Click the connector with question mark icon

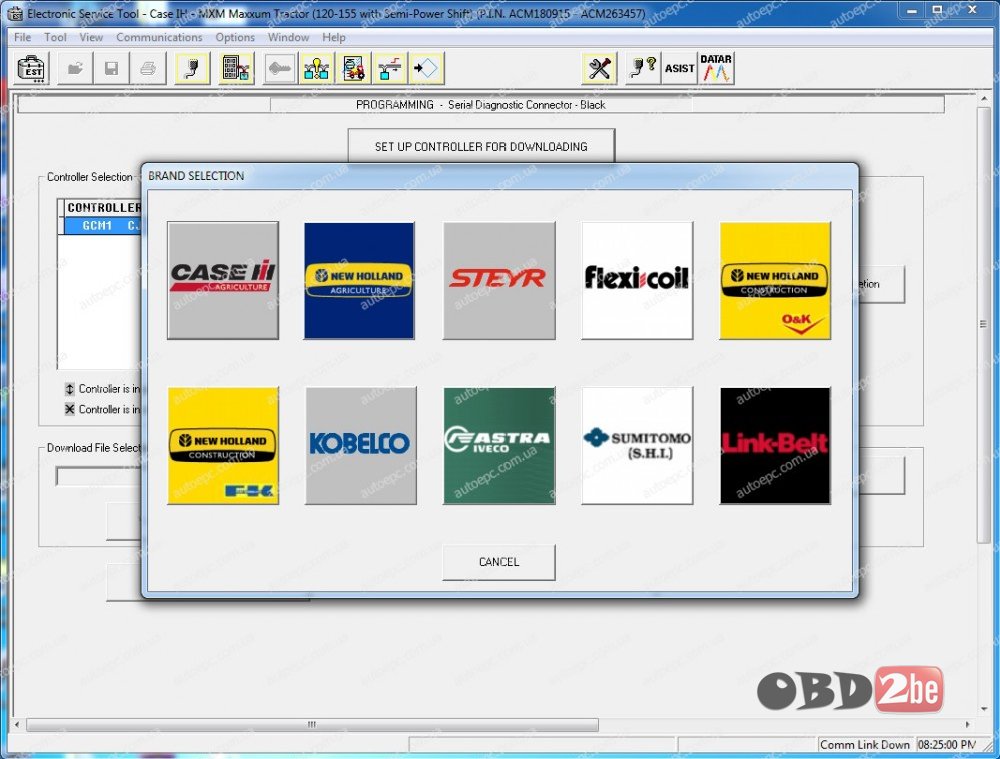[642, 68]
